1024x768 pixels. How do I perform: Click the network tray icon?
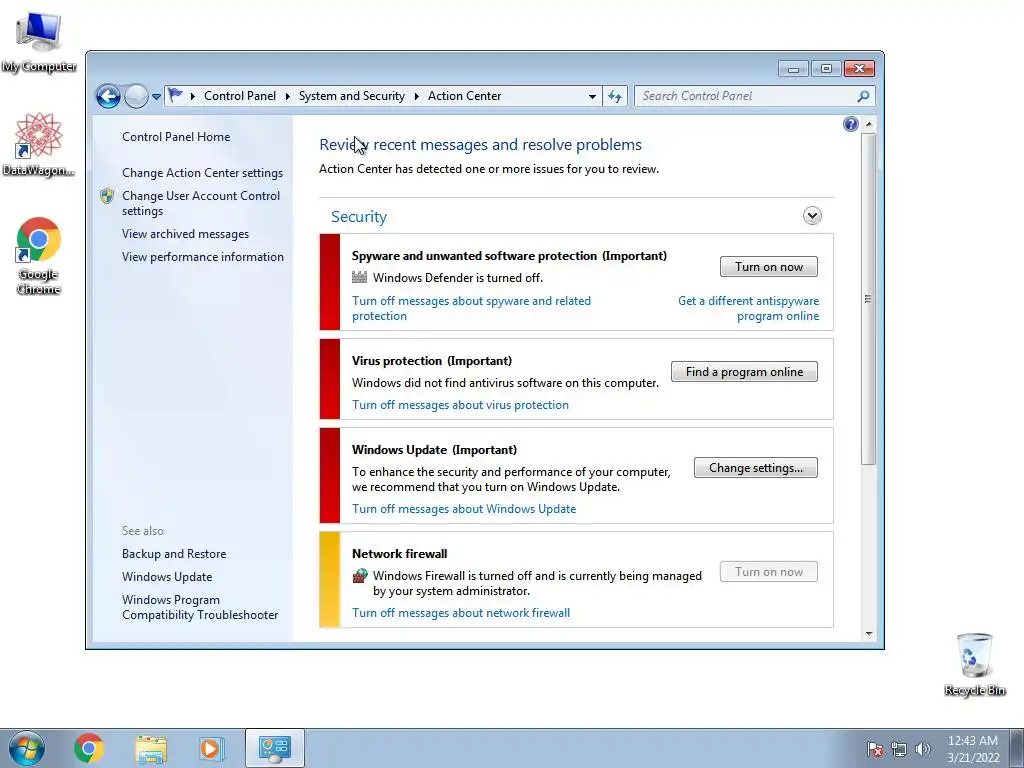click(x=899, y=749)
